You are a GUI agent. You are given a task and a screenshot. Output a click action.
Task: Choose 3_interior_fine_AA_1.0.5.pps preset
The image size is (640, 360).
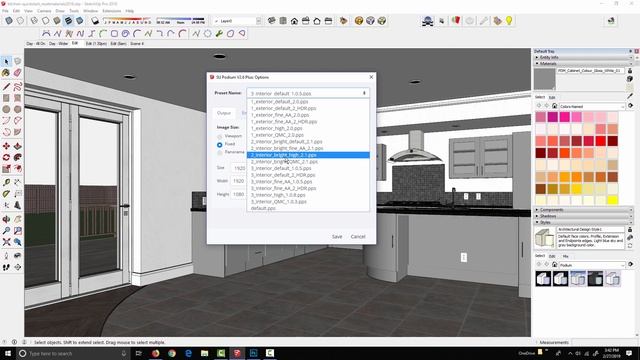point(308,182)
